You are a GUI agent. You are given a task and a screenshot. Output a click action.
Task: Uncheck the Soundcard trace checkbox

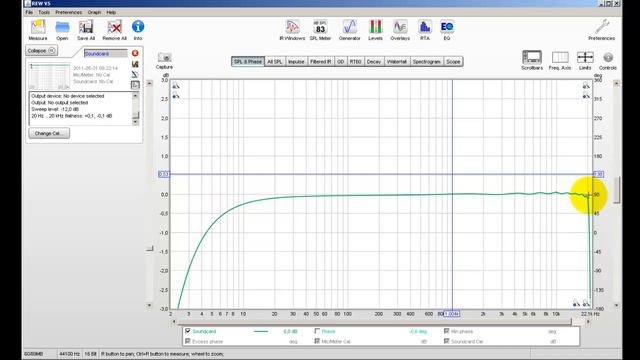(x=188, y=331)
